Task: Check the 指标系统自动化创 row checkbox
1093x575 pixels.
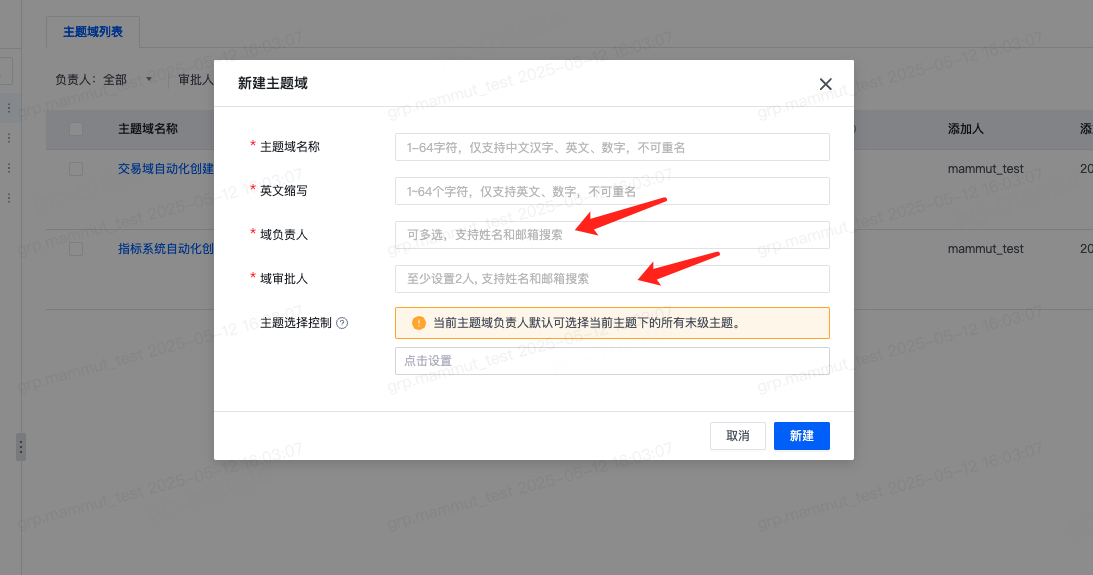Action: (76, 249)
